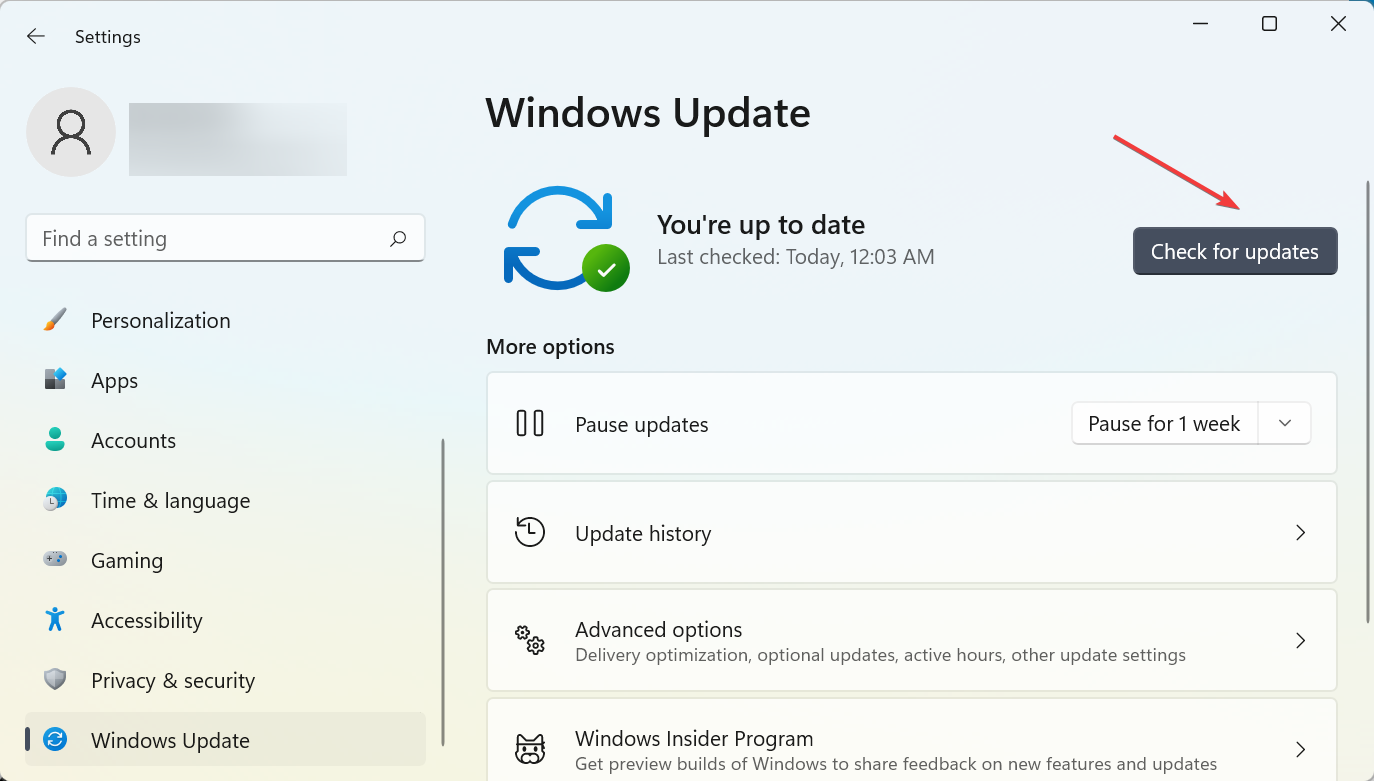The height and width of the screenshot is (781, 1374).
Task: Click the Apps icon in sidebar
Action: [55, 380]
